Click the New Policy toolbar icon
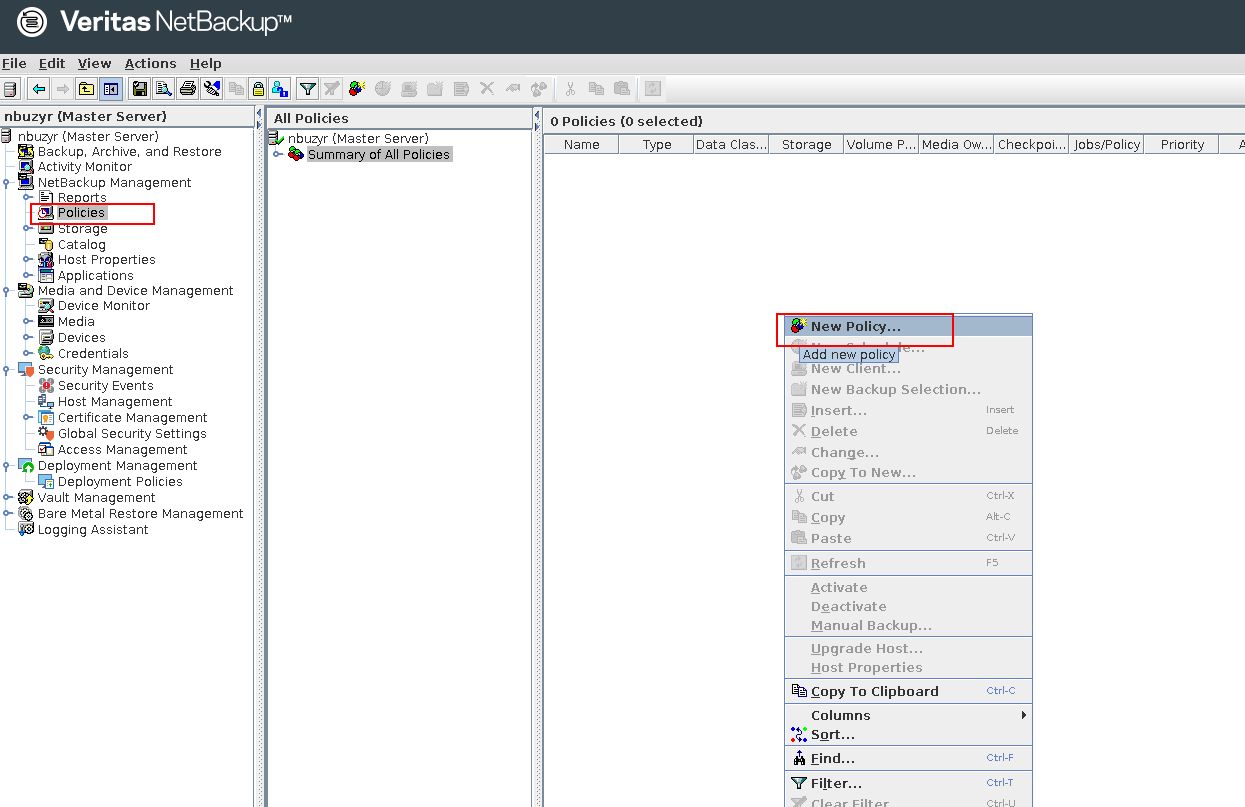 pyautogui.click(x=357, y=89)
